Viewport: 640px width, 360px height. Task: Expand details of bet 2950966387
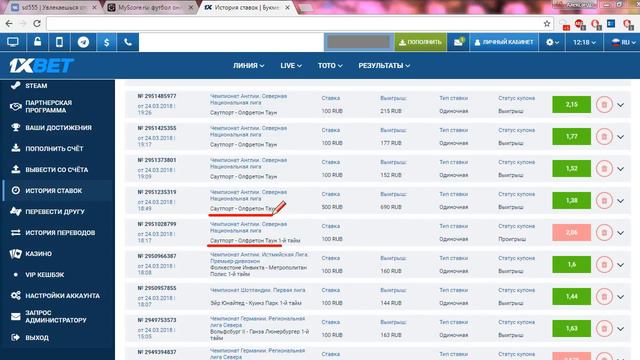click(620, 265)
